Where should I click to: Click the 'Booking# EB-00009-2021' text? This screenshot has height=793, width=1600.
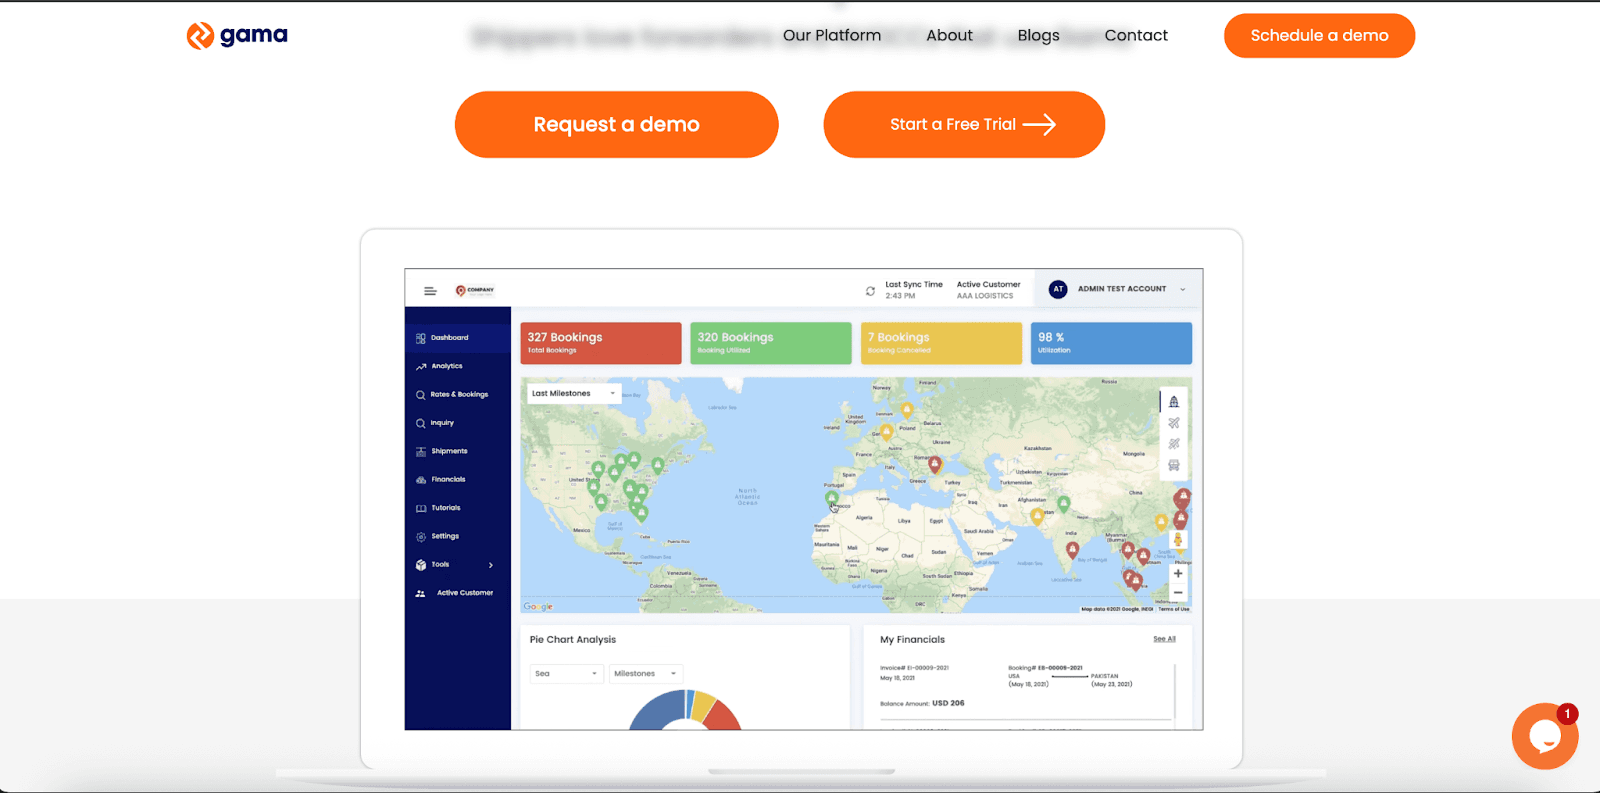1045,668
